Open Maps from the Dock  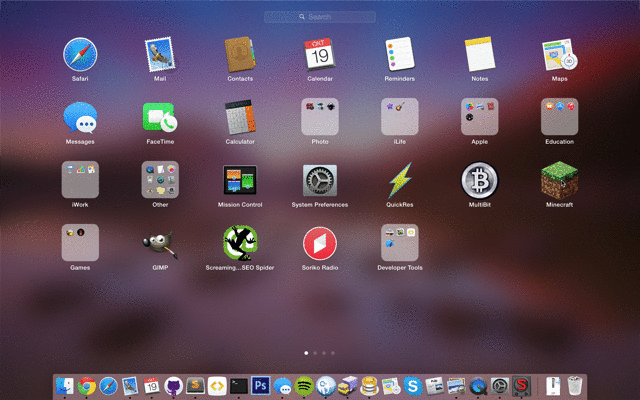pyautogui.click(x=391, y=386)
